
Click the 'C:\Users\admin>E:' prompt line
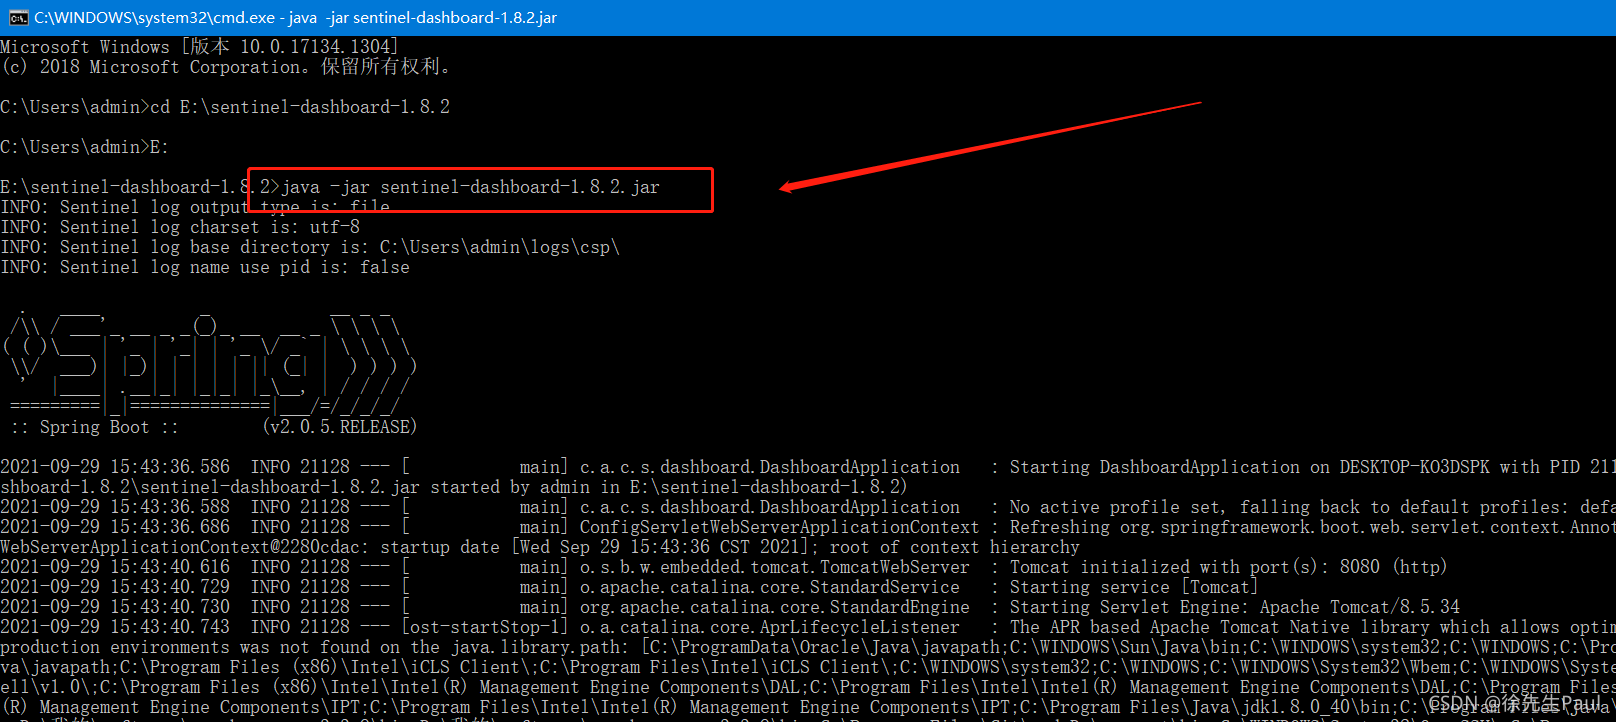click(85, 147)
